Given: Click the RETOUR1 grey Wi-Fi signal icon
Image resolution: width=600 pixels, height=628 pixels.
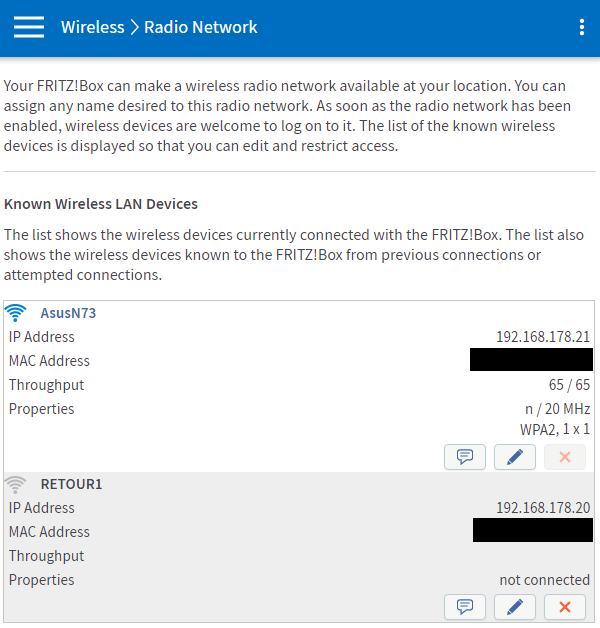Looking at the screenshot, I should tap(16, 484).
